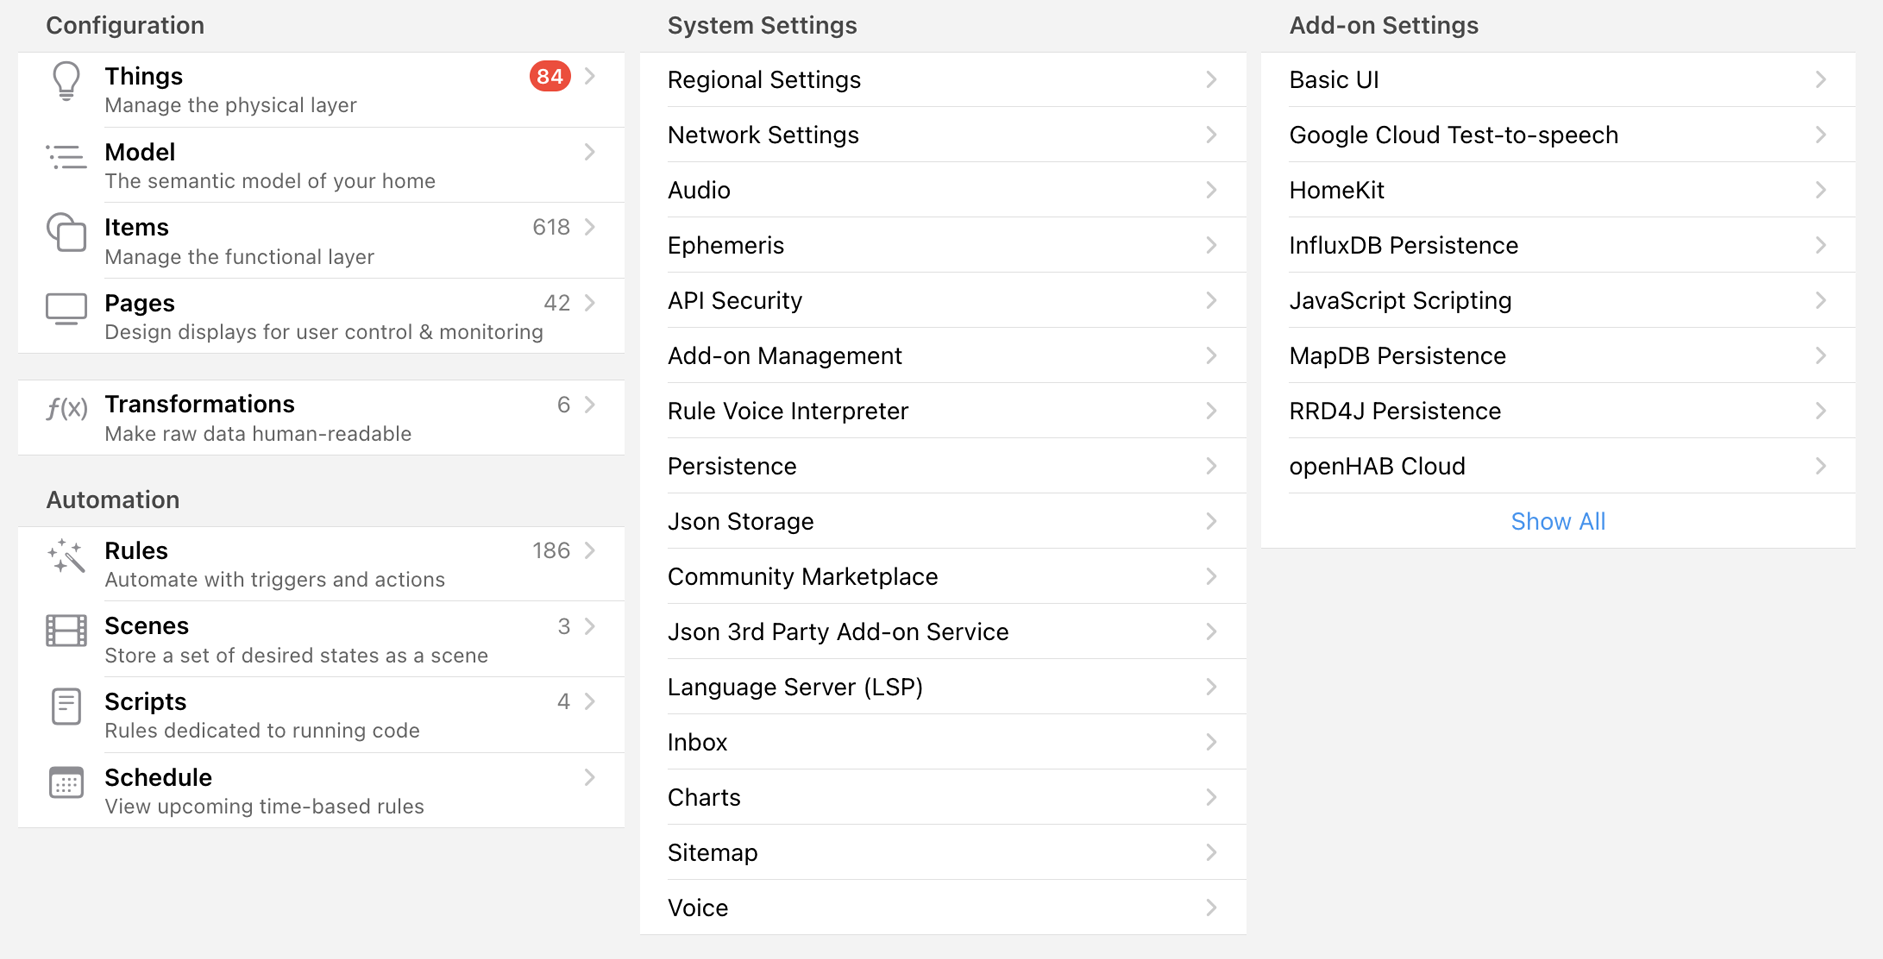Click the Show All link
Viewport: 1883px width, 959px height.
pos(1558,521)
